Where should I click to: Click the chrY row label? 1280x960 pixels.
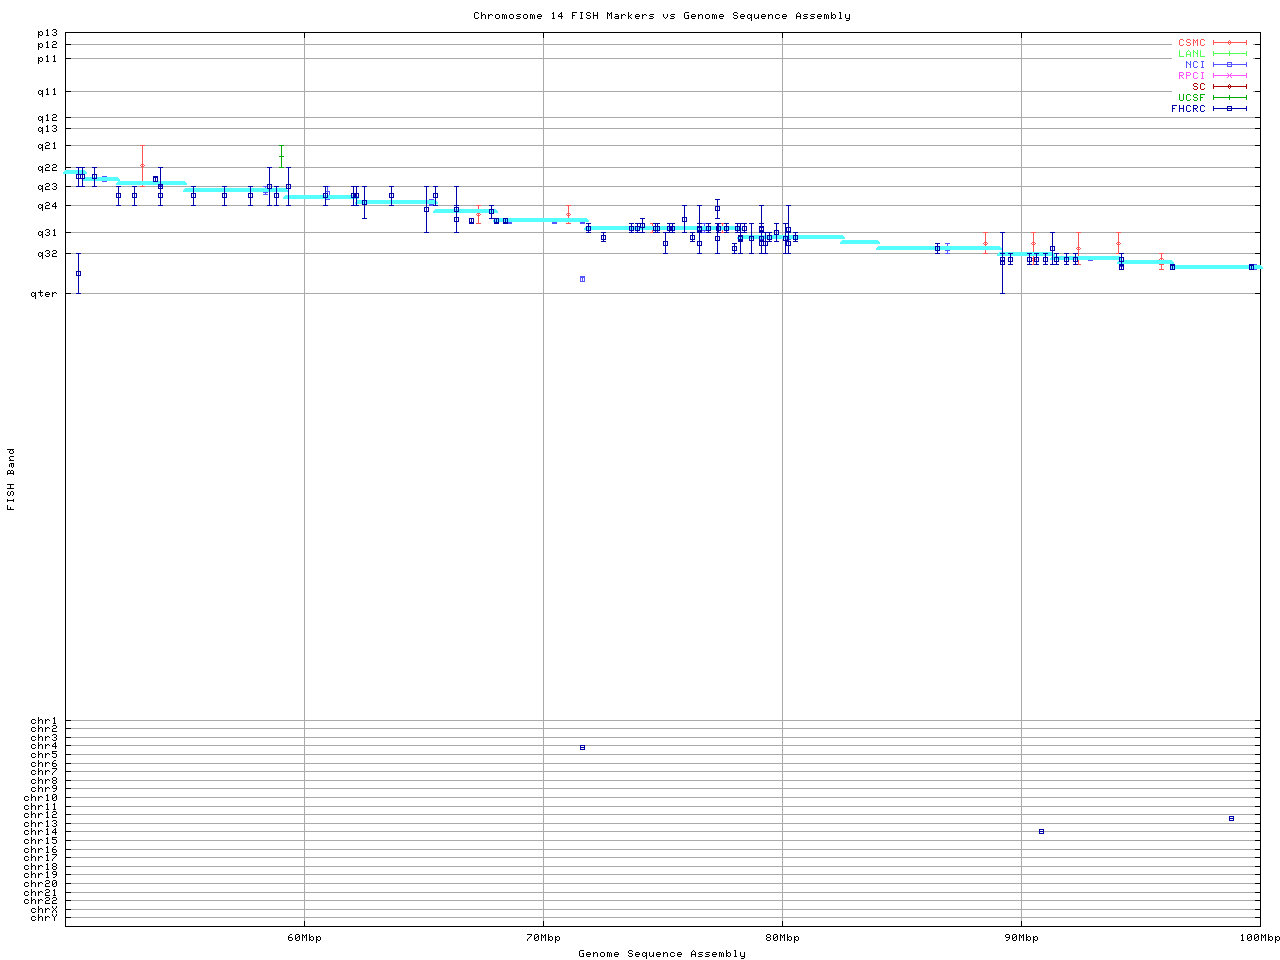pos(44,918)
